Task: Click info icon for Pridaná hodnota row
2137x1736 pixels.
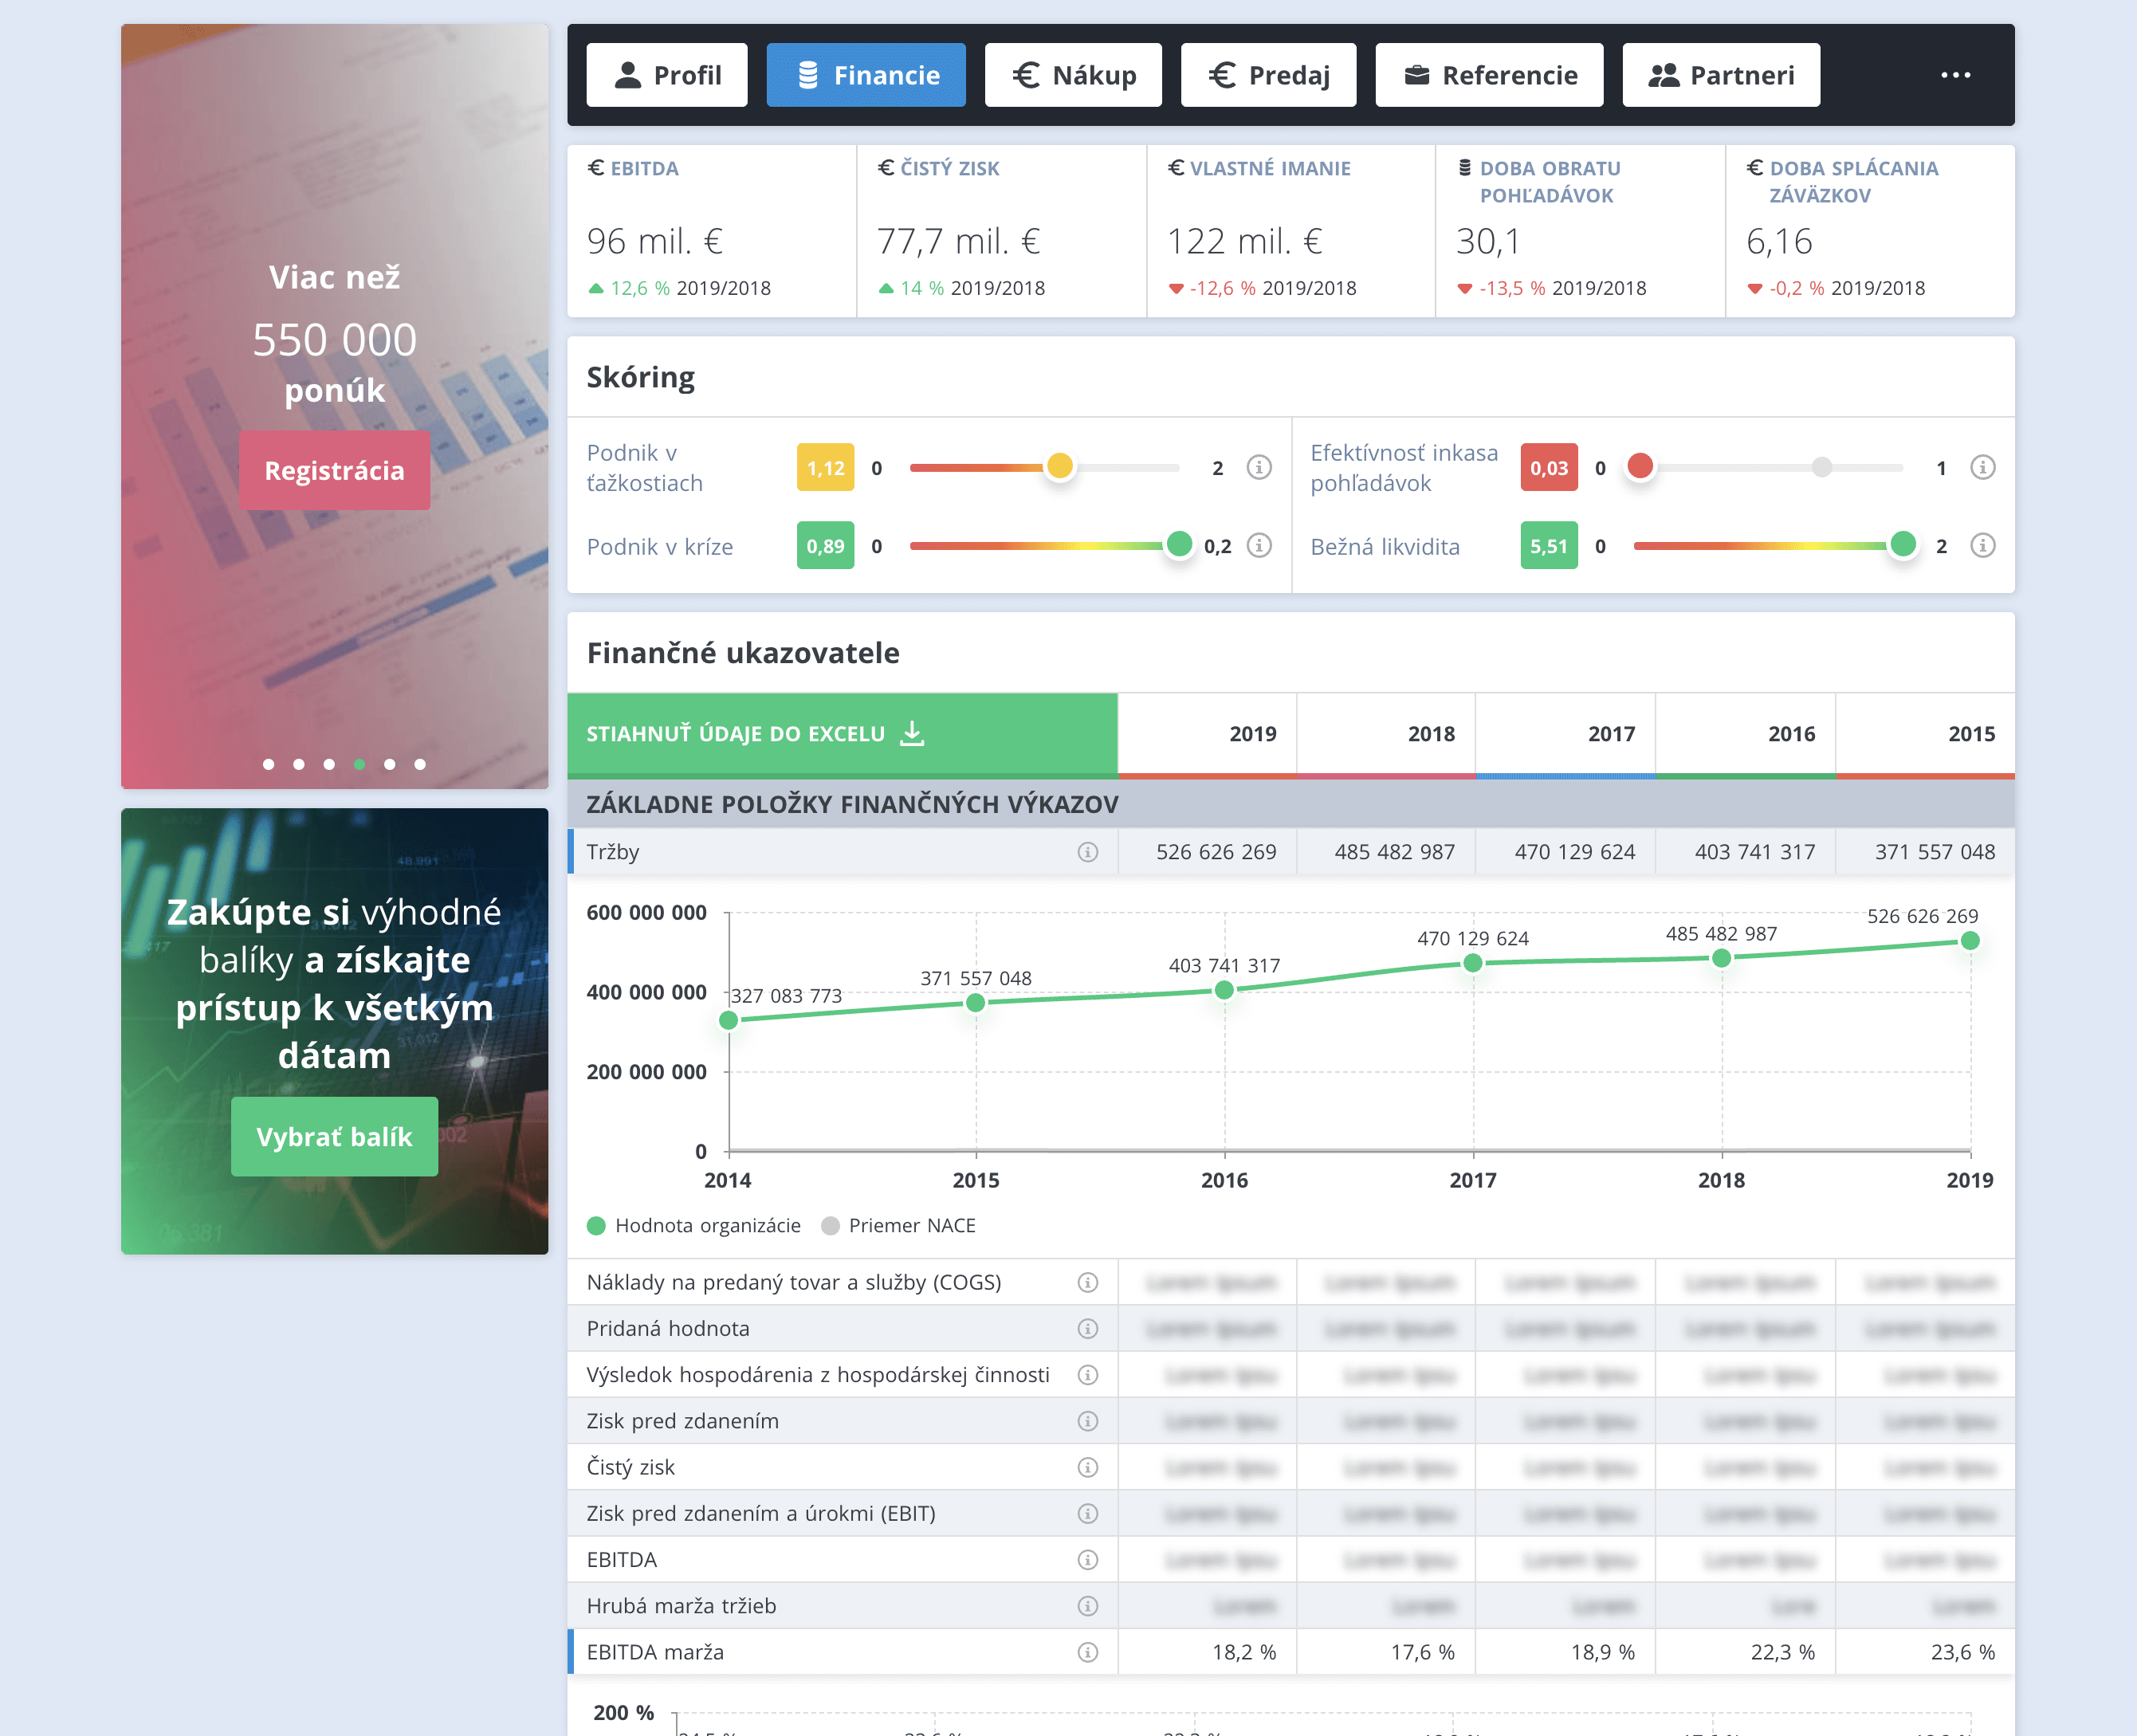Action: [x=1087, y=1328]
